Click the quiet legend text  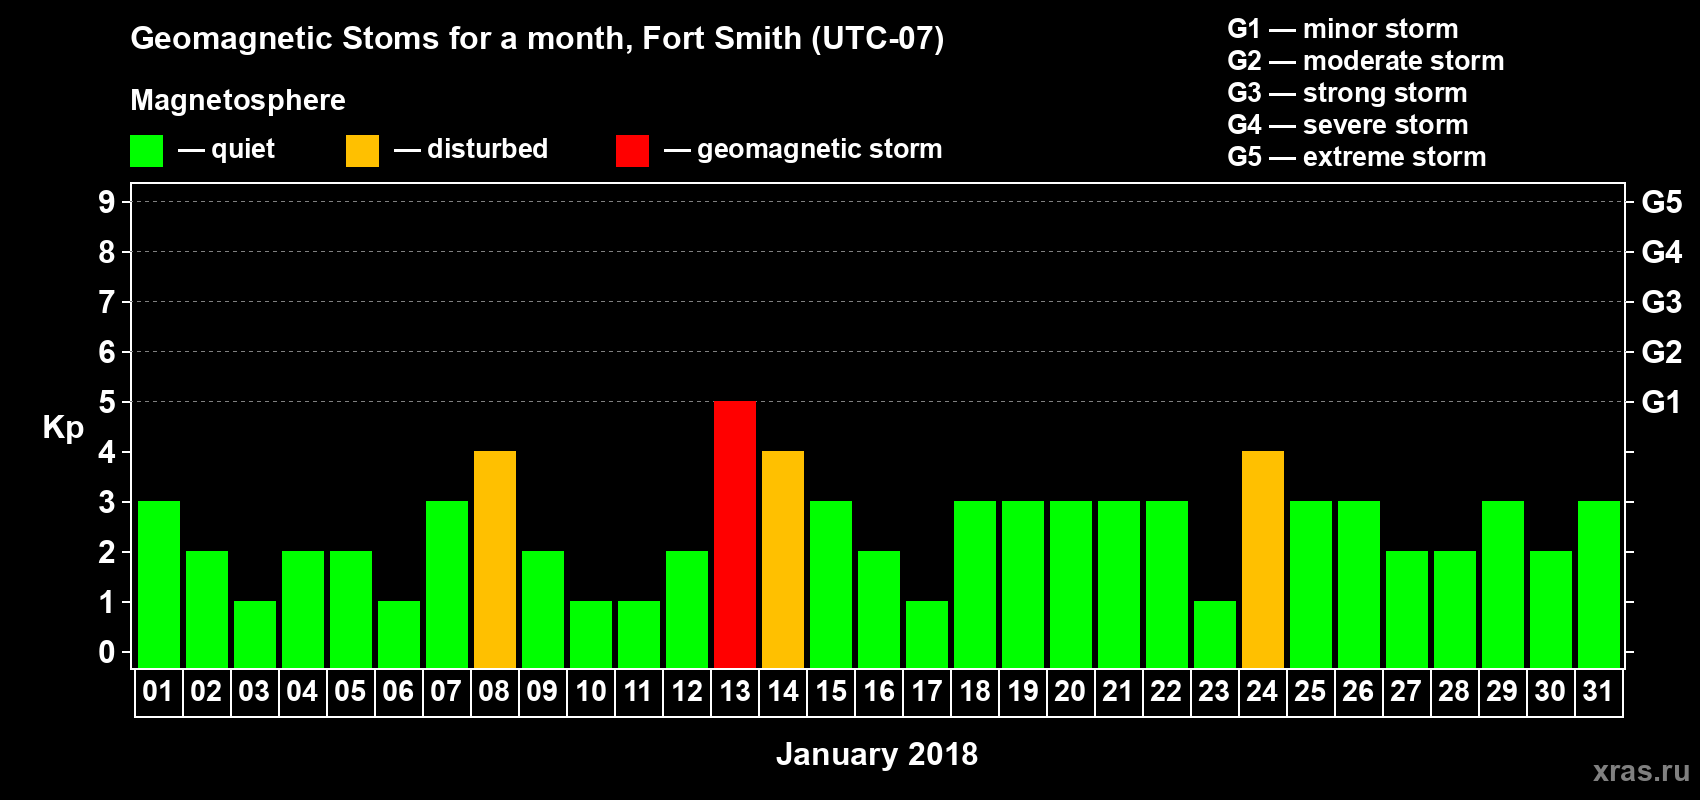tap(243, 149)
